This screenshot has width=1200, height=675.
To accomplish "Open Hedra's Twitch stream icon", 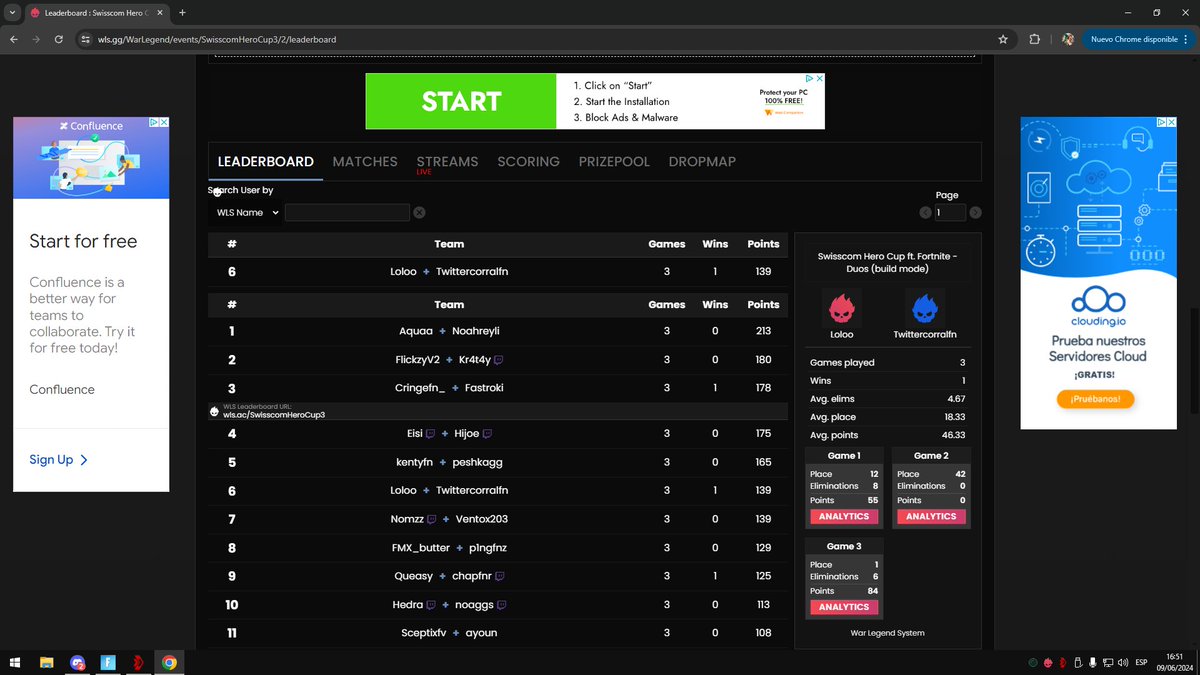I will [x=430, y=605].
